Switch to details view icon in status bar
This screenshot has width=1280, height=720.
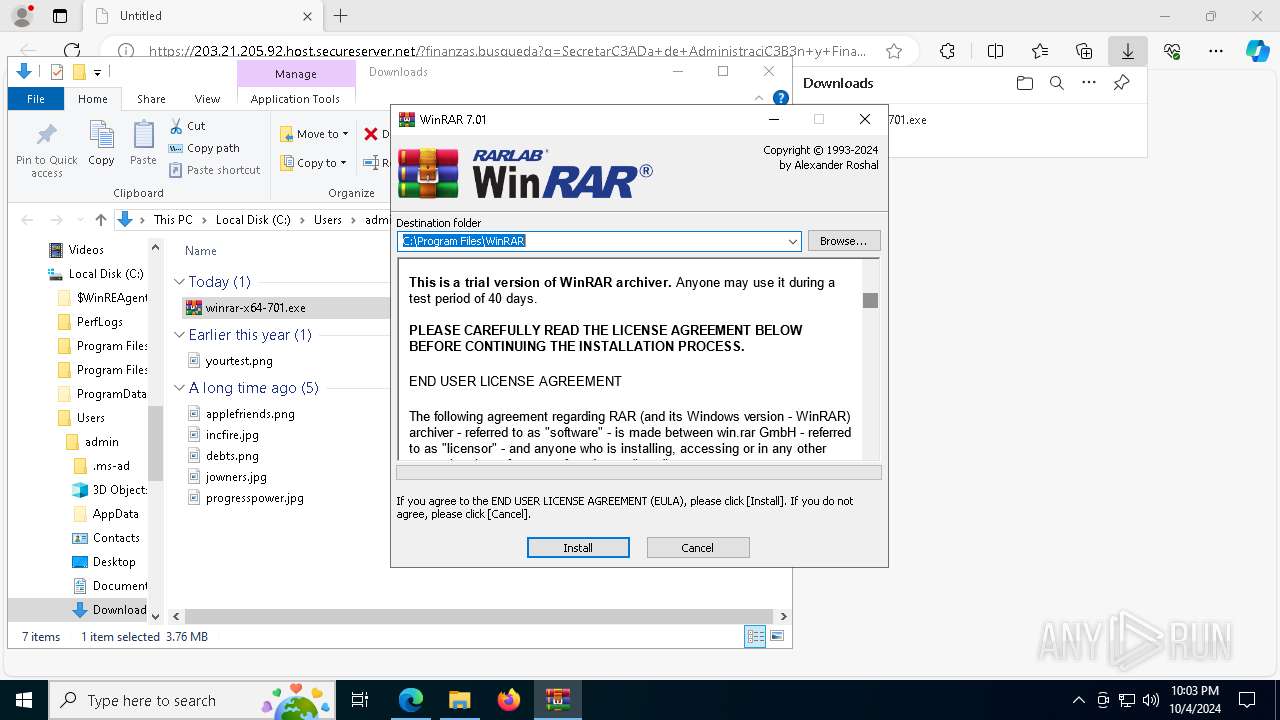pyautogui.click(x=755, y=636)
